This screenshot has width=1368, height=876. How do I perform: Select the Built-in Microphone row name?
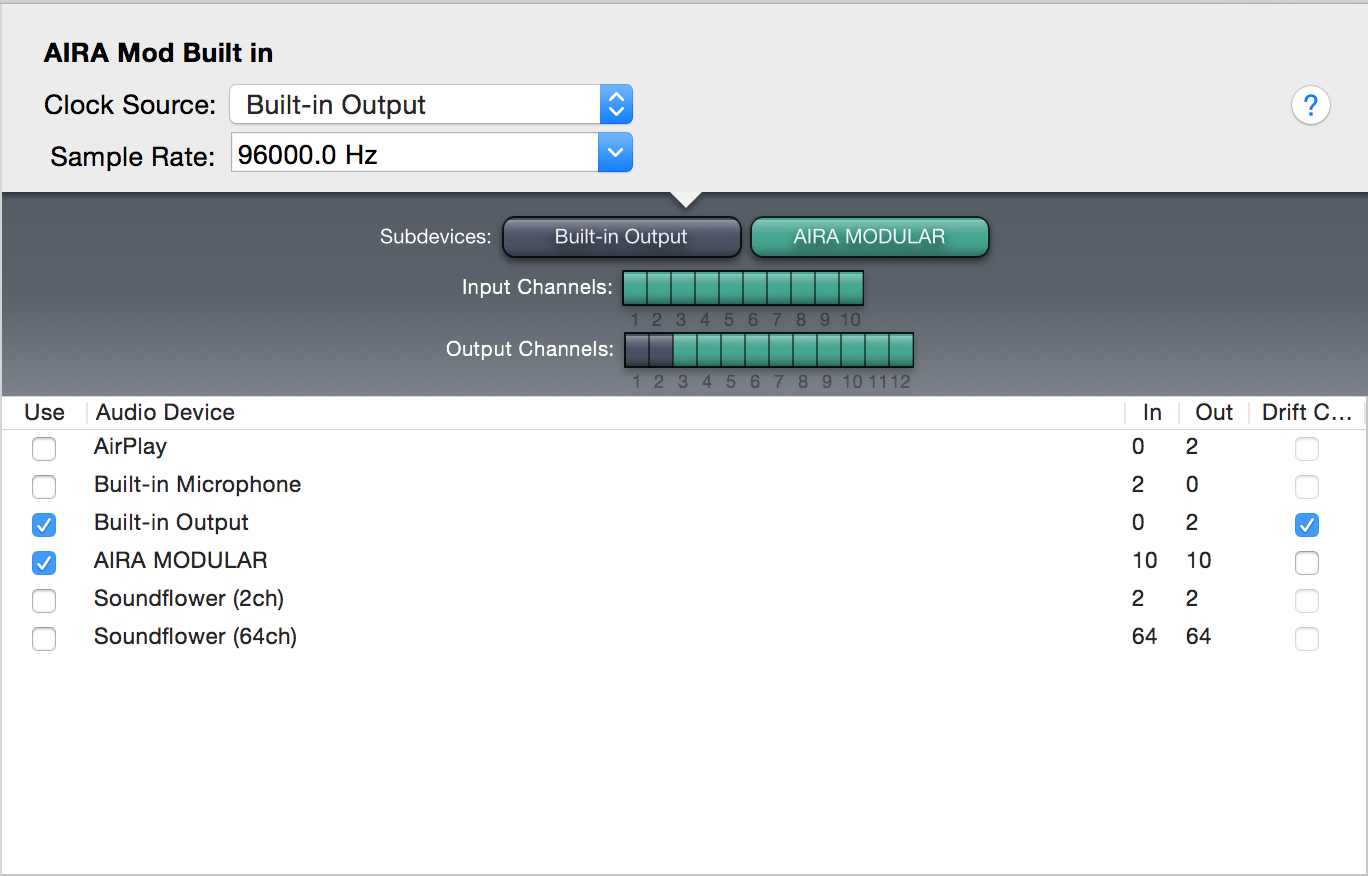click(197, 485)
